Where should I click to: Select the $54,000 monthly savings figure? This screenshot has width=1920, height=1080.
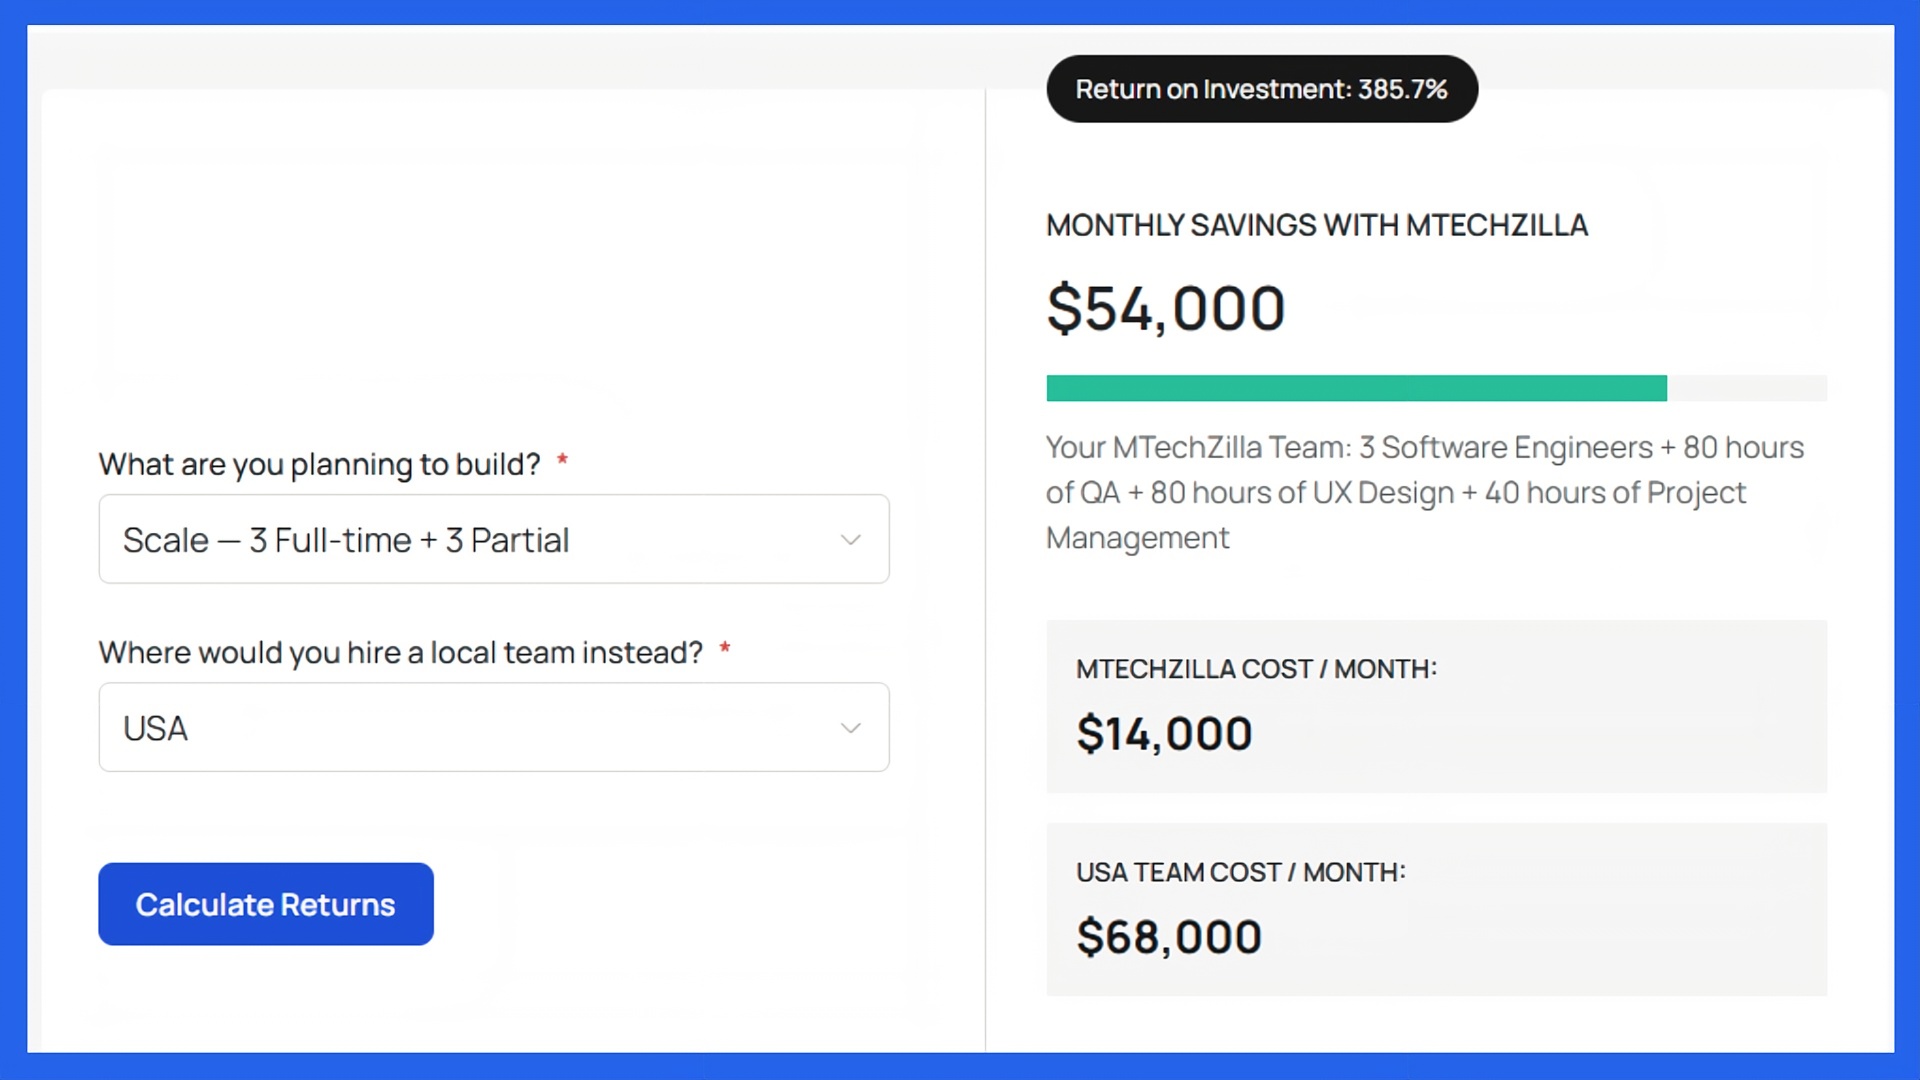1164,307
